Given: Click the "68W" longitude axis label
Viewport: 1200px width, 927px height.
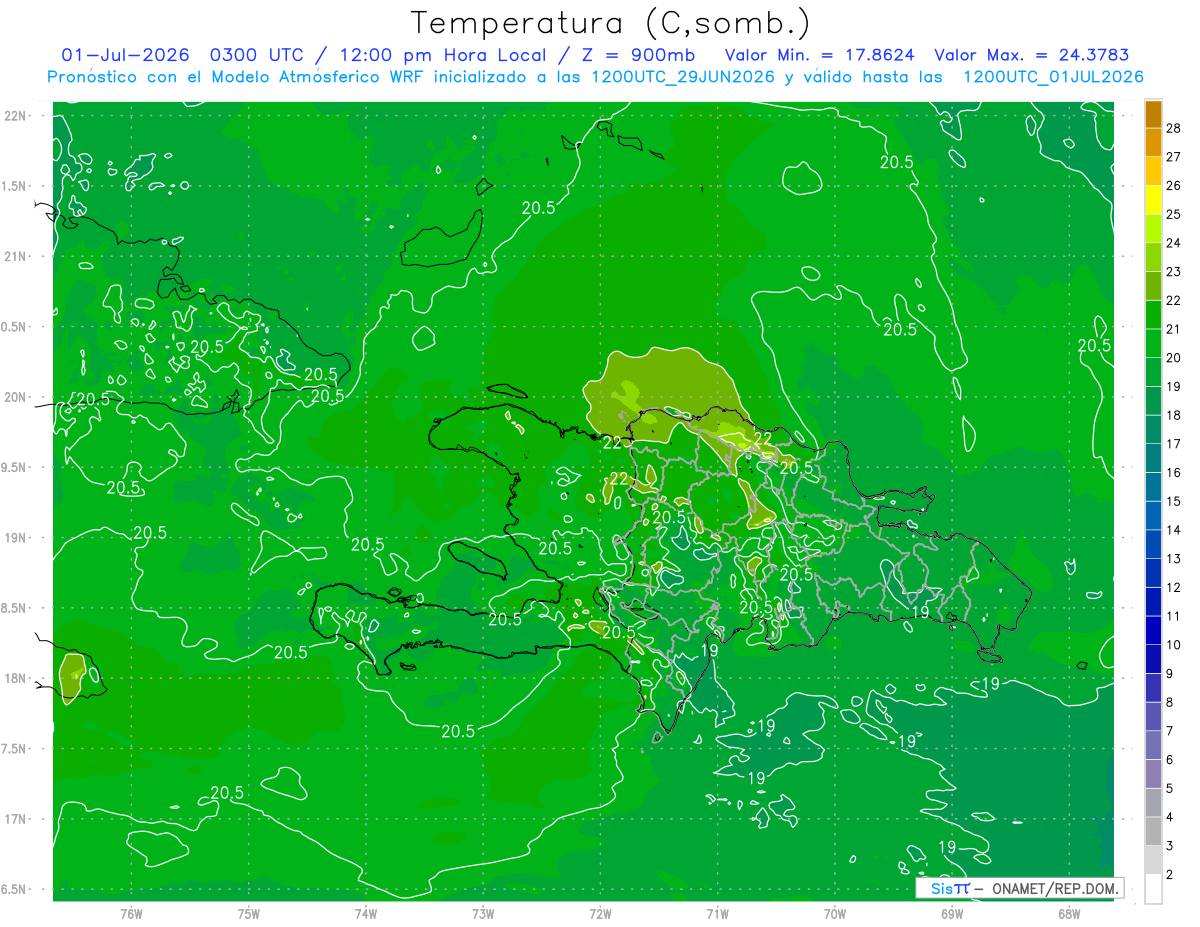Looking at the screenshot, I should (1068, 914).
